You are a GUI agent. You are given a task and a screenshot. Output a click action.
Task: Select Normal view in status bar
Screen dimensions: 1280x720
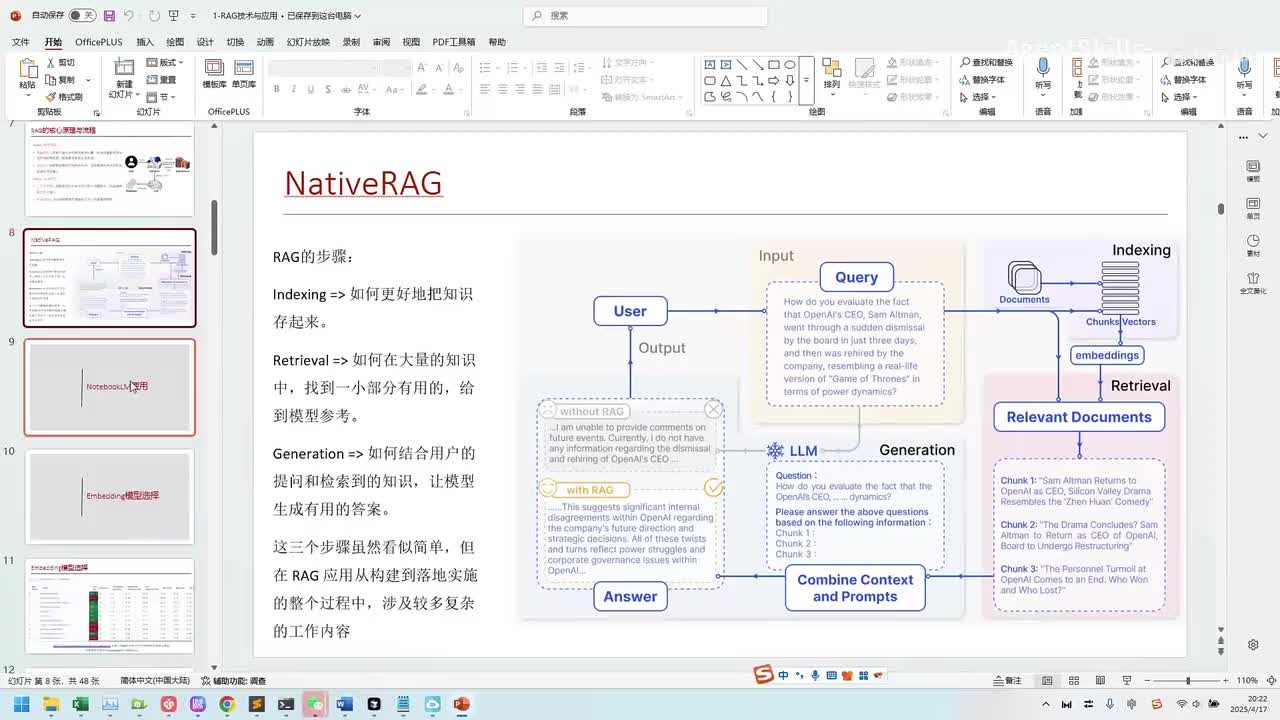click(1047, 680)
